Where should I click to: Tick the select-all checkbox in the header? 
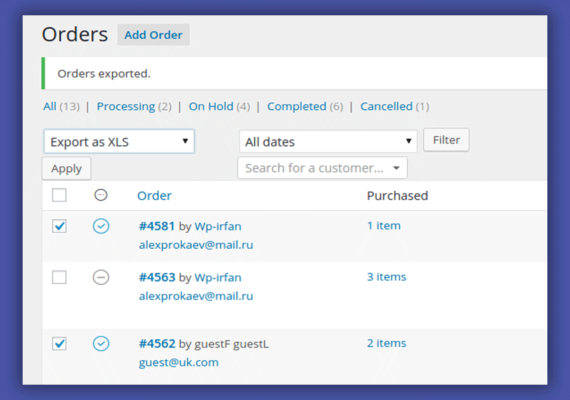pyautogui.click(x=59, y=195)
